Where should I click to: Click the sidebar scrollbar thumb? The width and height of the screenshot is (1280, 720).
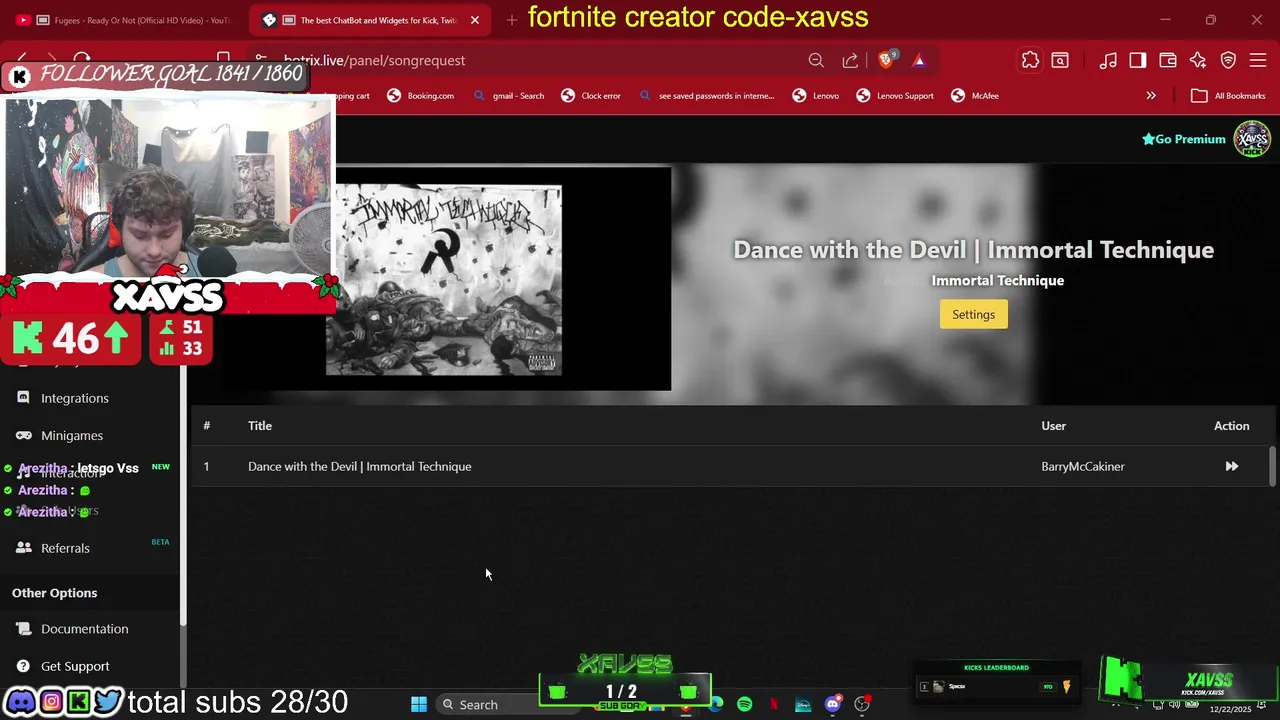click(x=183, y=495)
